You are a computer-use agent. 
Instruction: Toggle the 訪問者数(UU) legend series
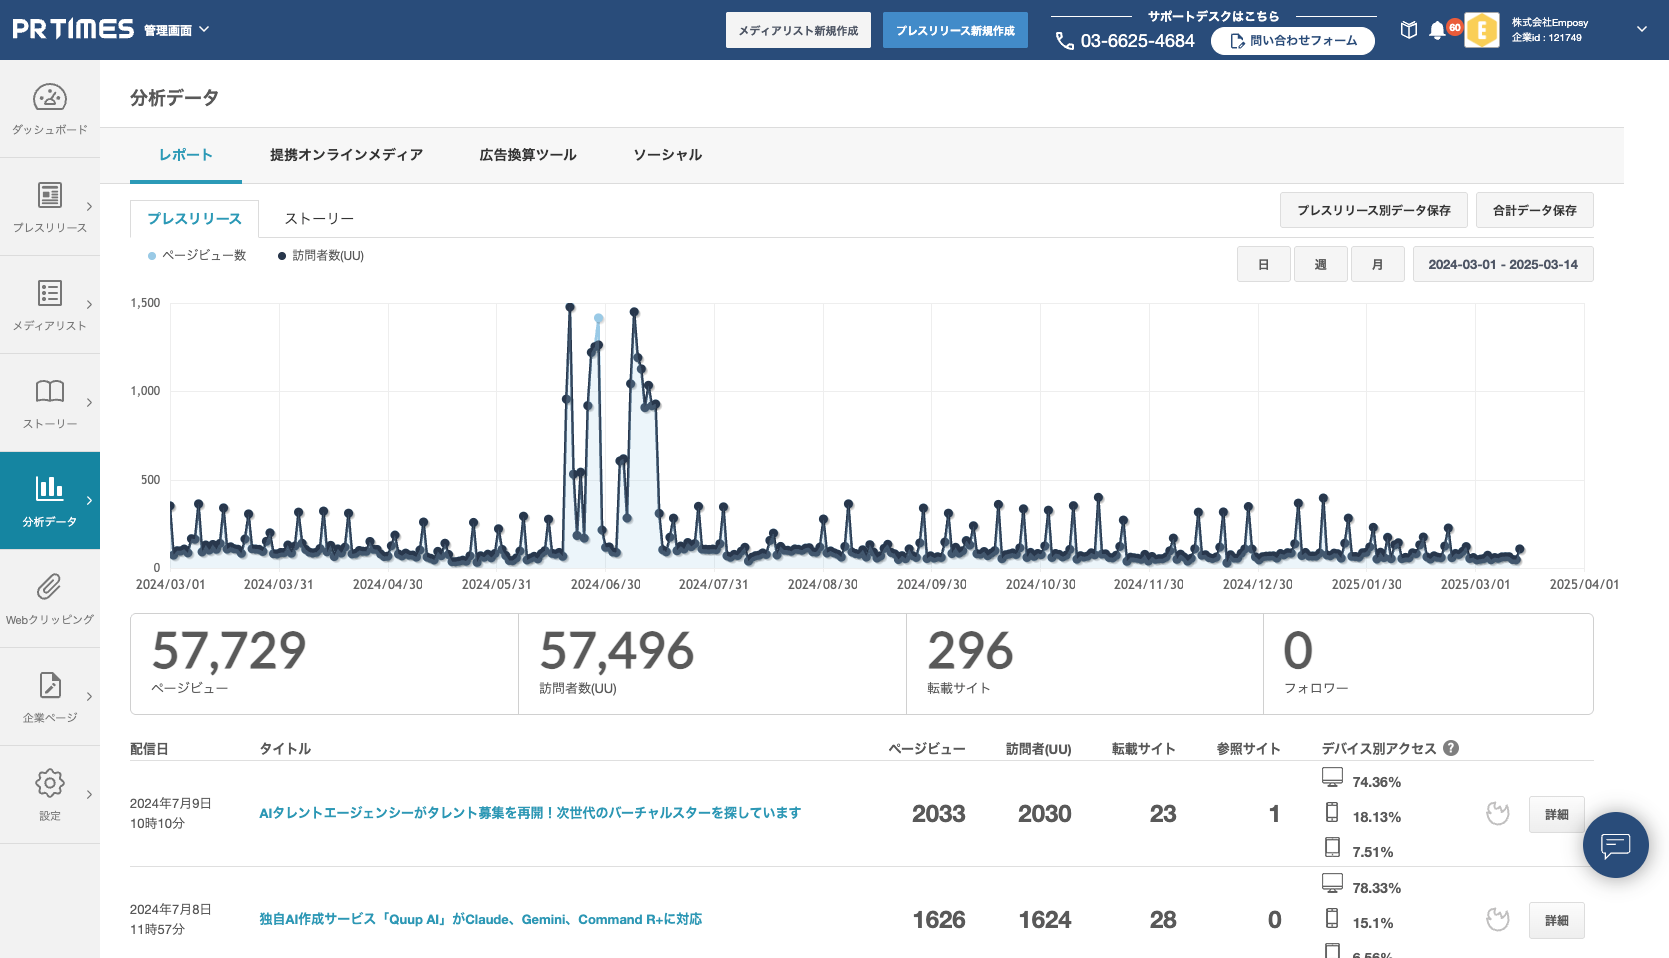tap(321, 256)
